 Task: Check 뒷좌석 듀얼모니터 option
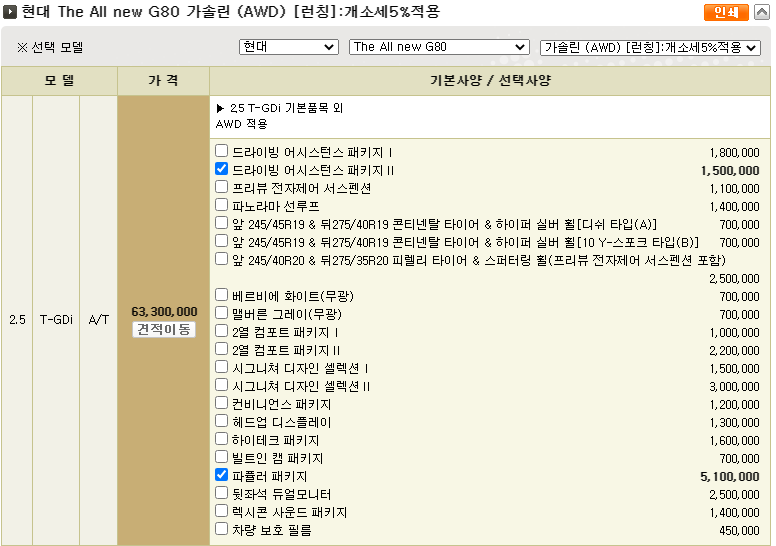221,493
